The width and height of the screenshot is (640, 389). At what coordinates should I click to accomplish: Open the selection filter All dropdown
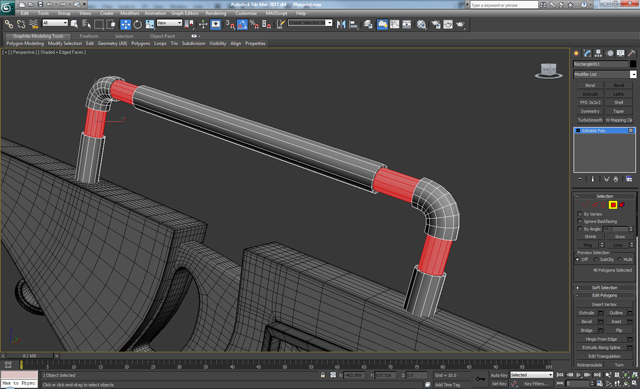(55, 23)
